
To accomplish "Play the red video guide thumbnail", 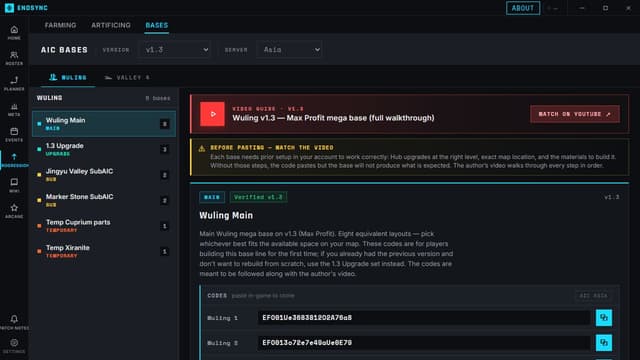I will pos(212,114).
